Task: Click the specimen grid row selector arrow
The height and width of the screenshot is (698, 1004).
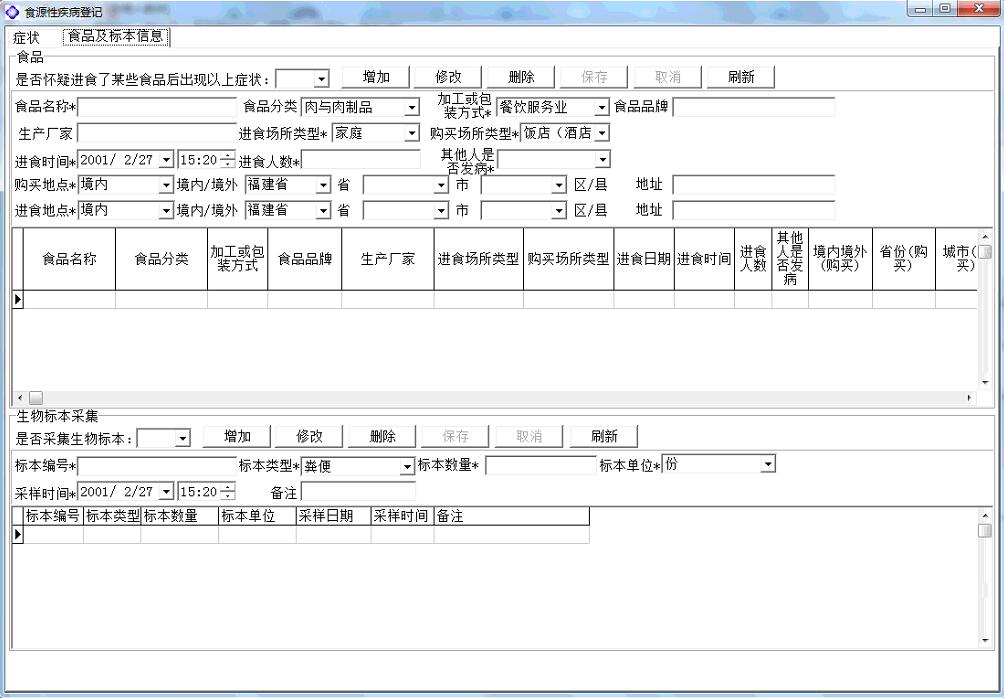Action: (x=18, y=534)
